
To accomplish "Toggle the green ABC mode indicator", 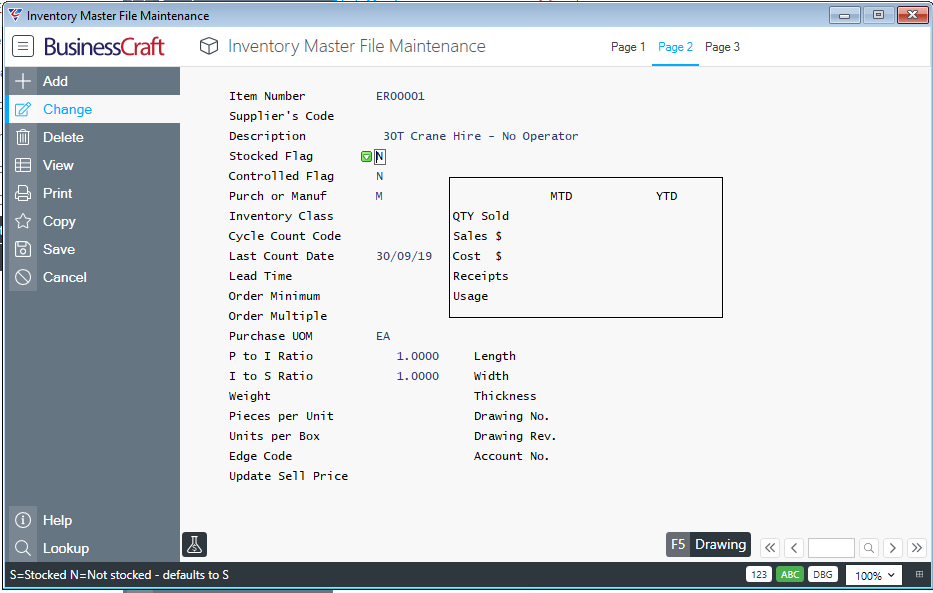I will [x=790, y=575].
